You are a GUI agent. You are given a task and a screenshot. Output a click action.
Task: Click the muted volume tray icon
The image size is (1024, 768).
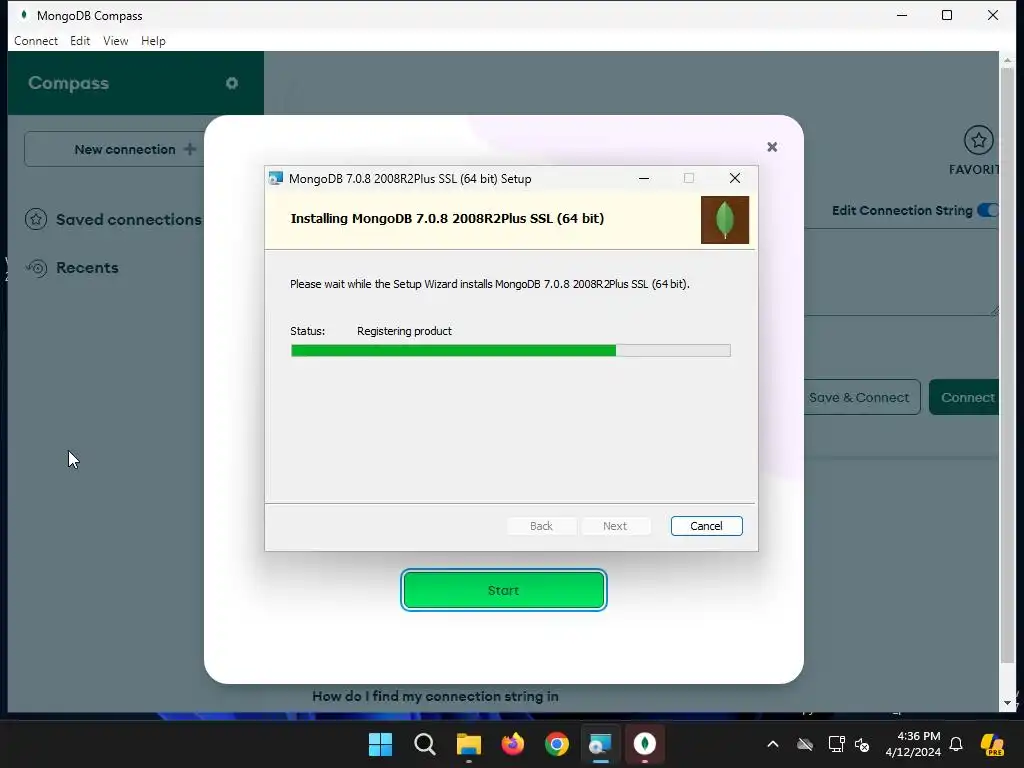point(862,744)
